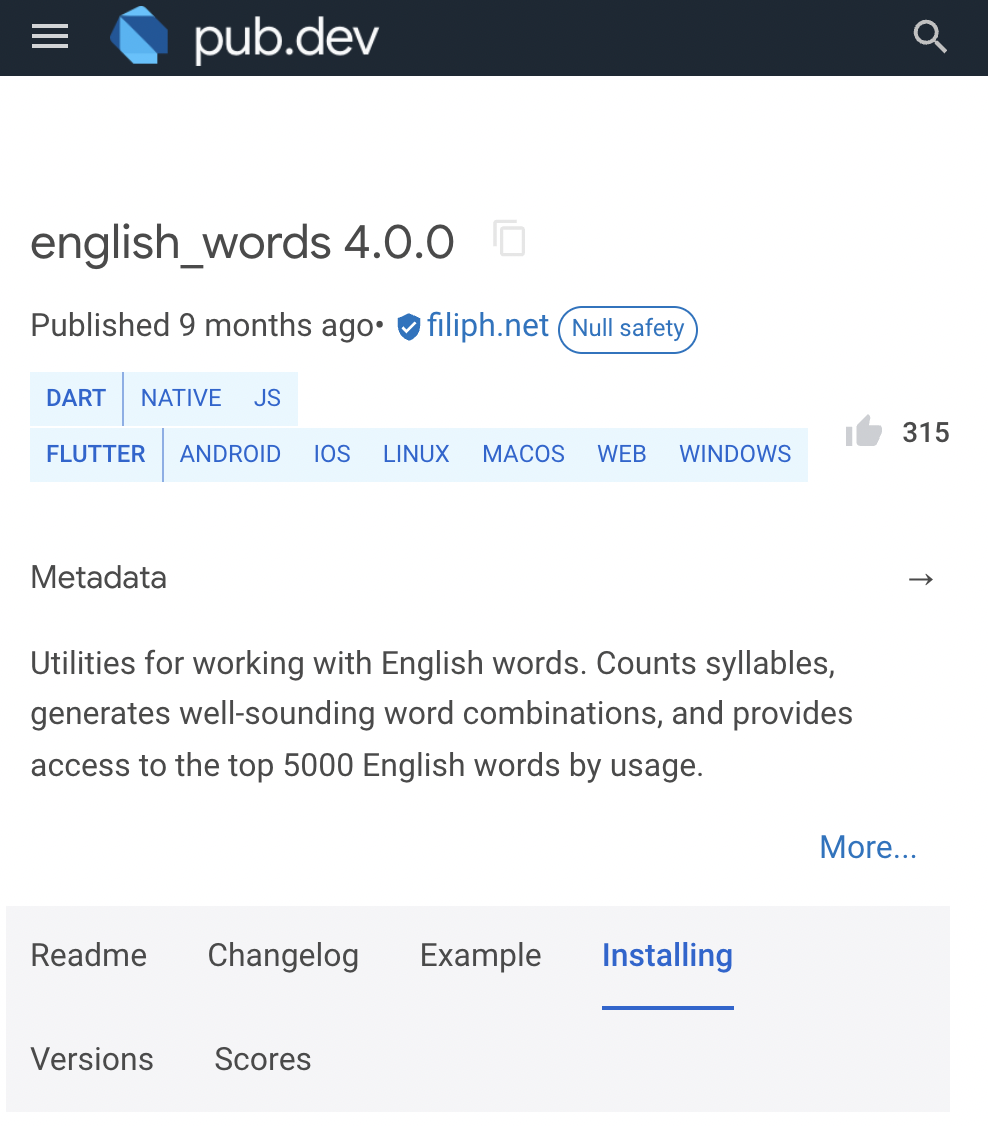988x1126 pixels.
Task: Select the NATIVE platform tag
Action: pyautogui.click(x=181, y=399)
